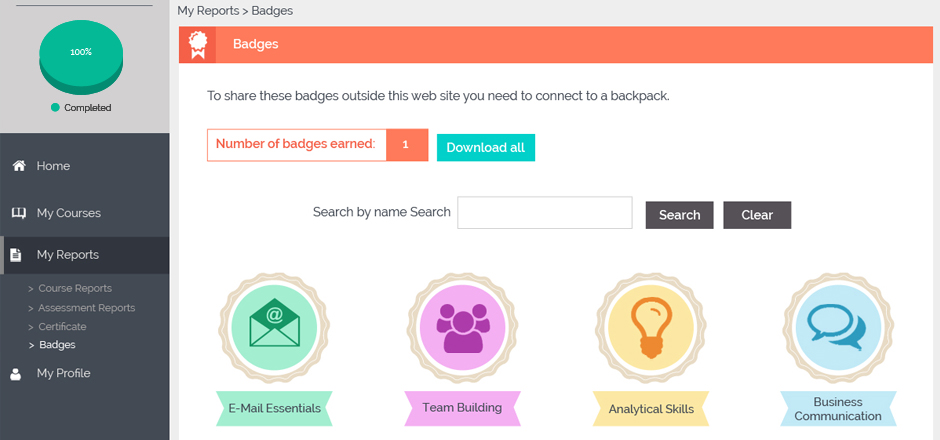Open Course Reports submenu item
This screenshot has height=440, width=940.
point(75,288)
